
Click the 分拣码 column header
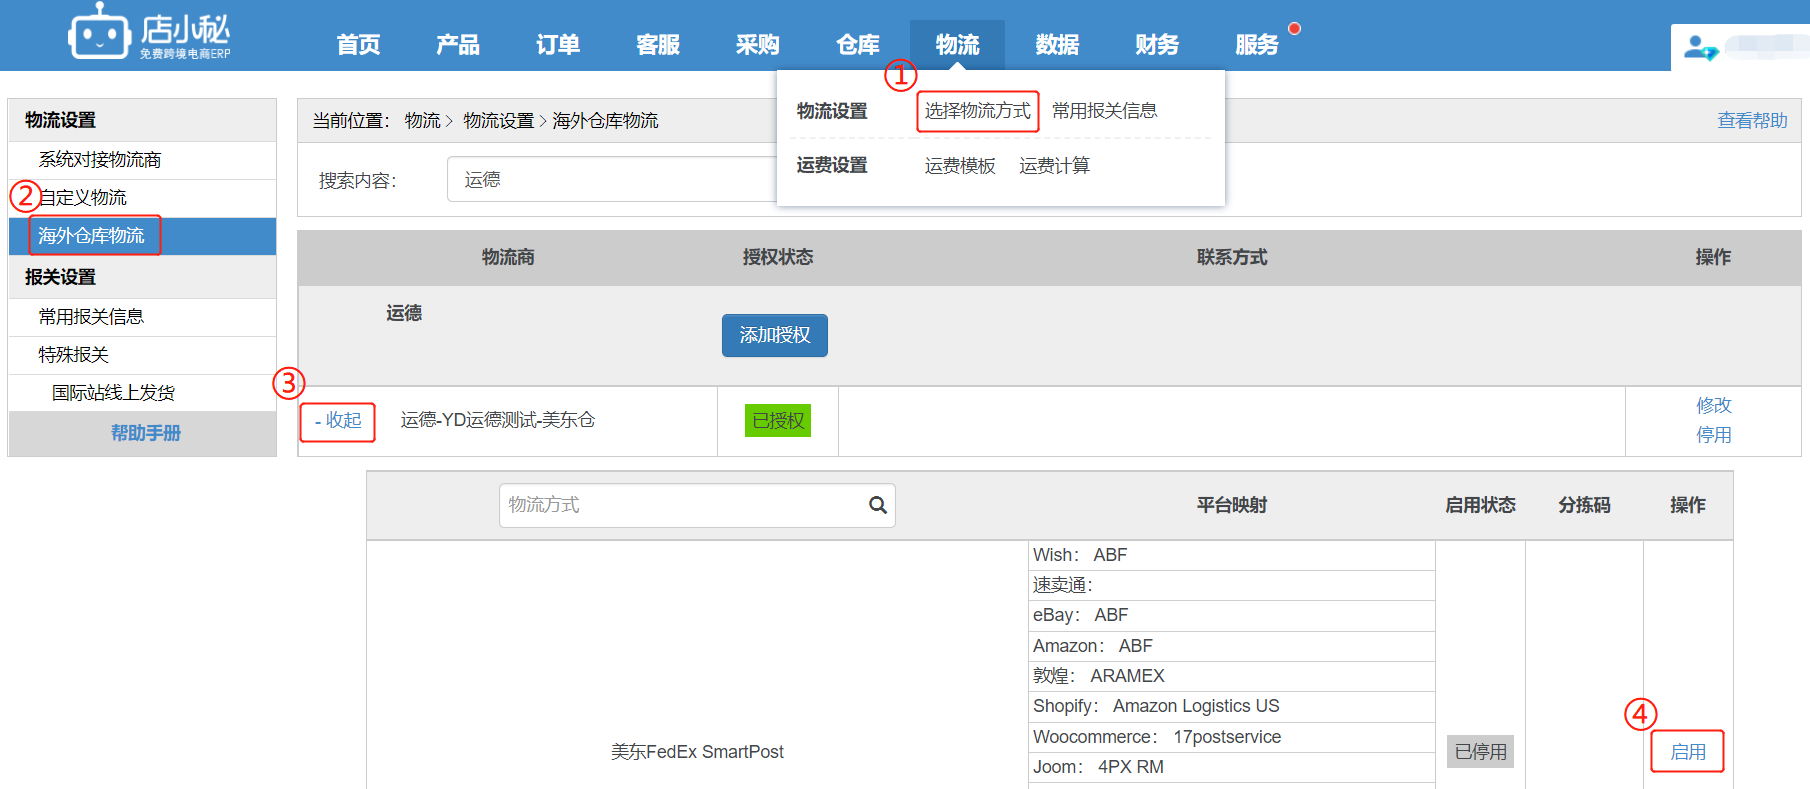coord(1584,505)
